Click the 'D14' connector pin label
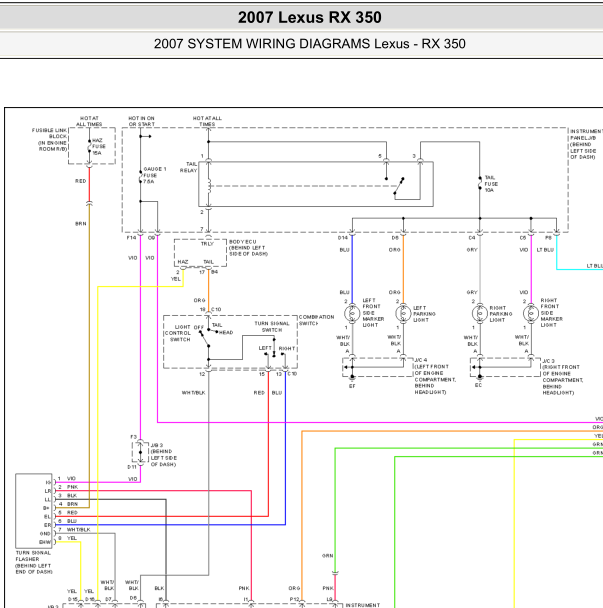The height and width of the screenshot is (608, 603). tap(343, 238)
